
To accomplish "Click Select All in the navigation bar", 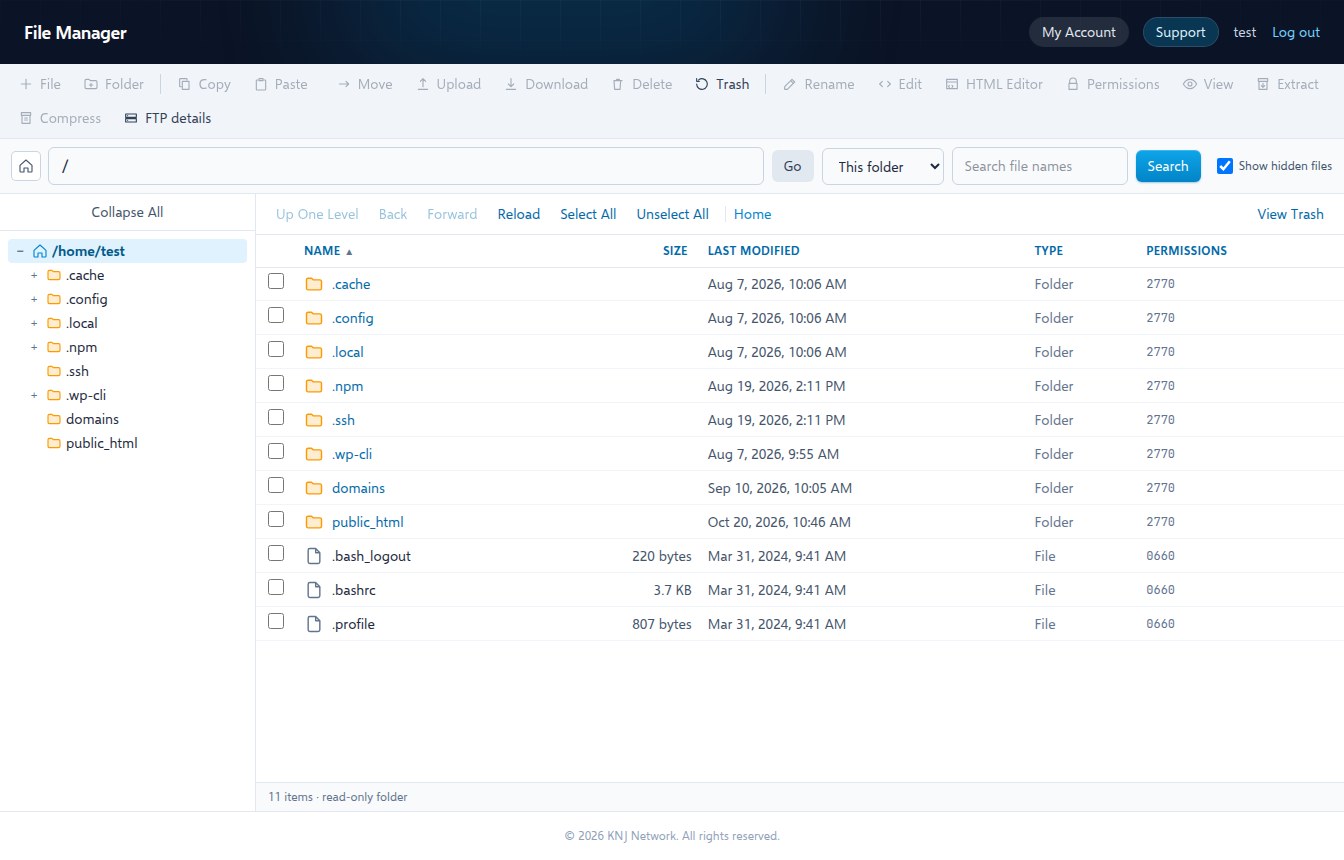I will pyautogui.click(x=588, y=214).
